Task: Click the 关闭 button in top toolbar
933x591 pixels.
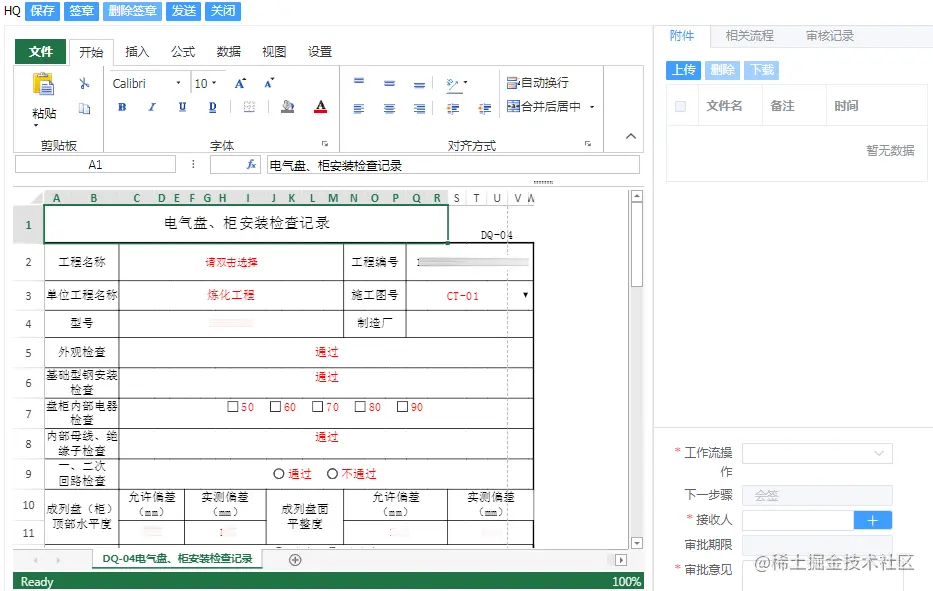Action: 223,11
